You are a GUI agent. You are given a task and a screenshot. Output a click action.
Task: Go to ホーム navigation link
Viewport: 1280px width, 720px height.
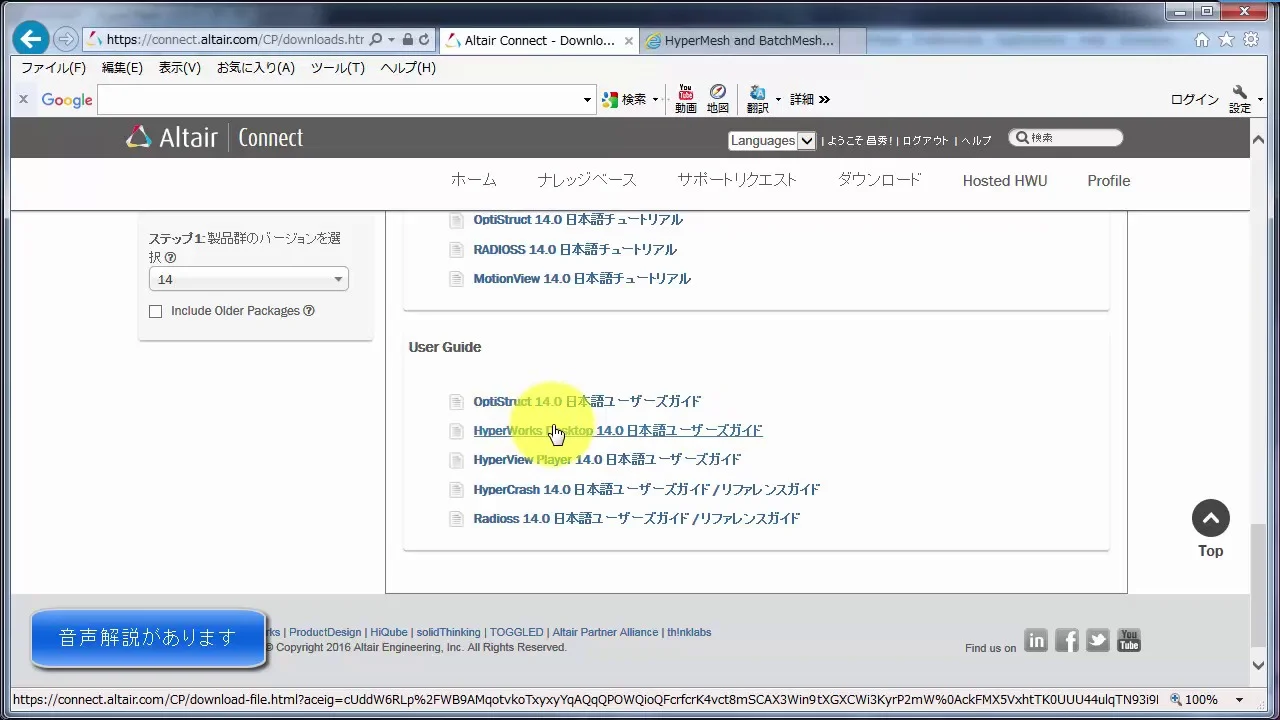[473, 181]
